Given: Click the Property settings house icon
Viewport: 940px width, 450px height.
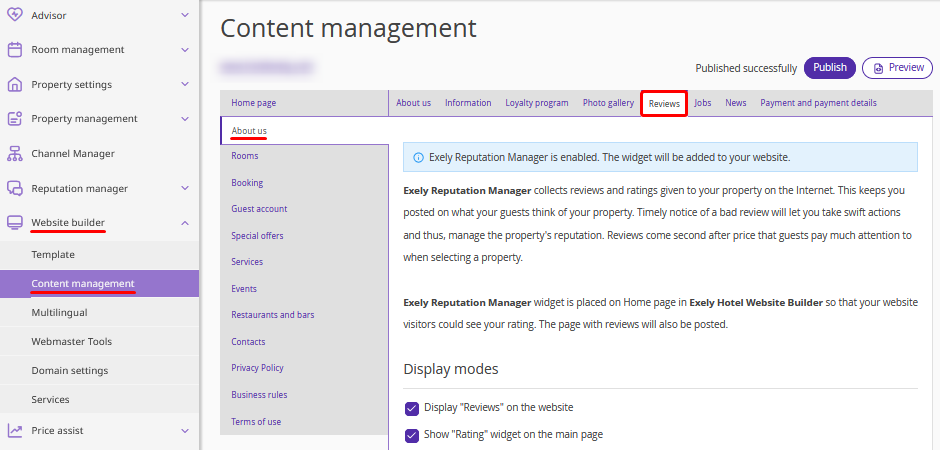Looking at the screenshot, I should click(15, 84).
